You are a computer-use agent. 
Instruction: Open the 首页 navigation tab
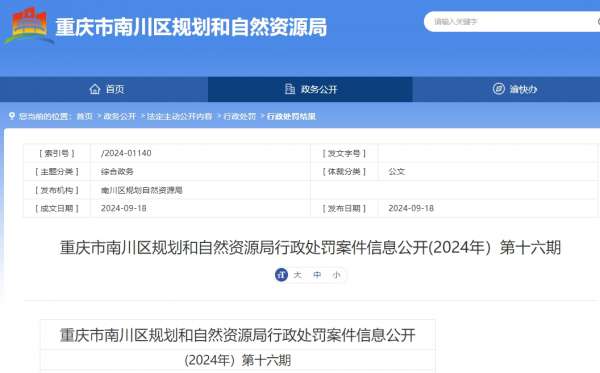coord(104,89)
